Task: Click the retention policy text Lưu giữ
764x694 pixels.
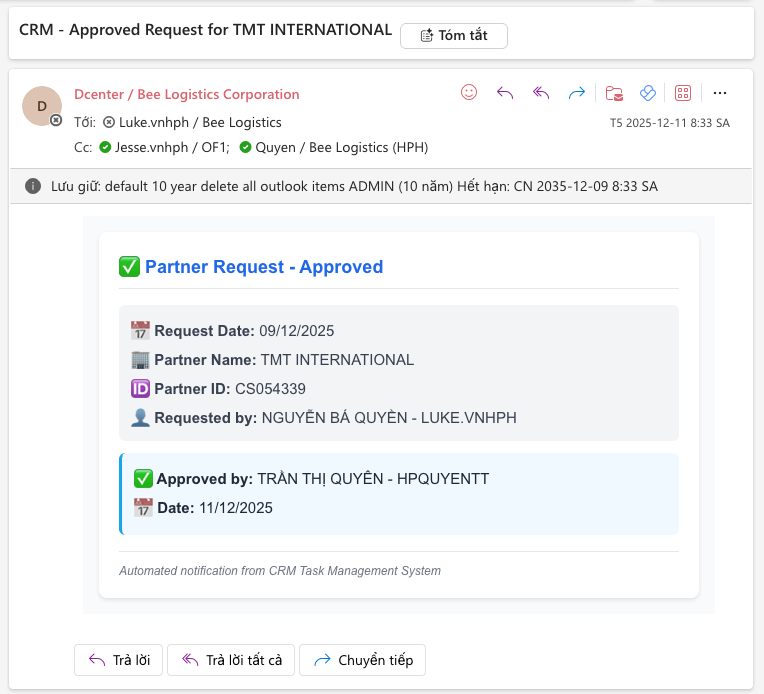Action: [x=354, y=186]
